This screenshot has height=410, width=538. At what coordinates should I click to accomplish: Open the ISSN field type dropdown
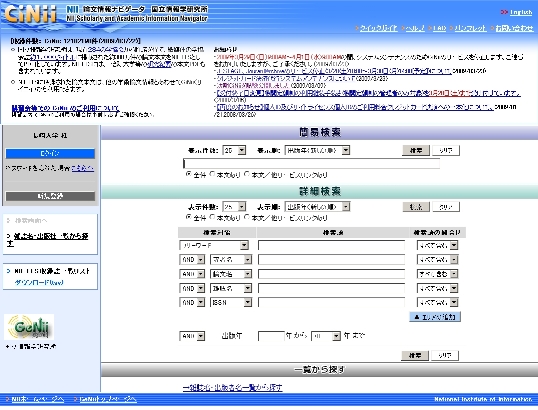[231, 302]
